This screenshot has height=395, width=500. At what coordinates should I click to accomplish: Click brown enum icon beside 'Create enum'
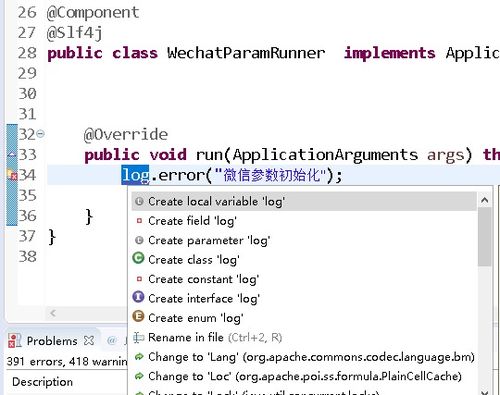[x=138, y=316]
